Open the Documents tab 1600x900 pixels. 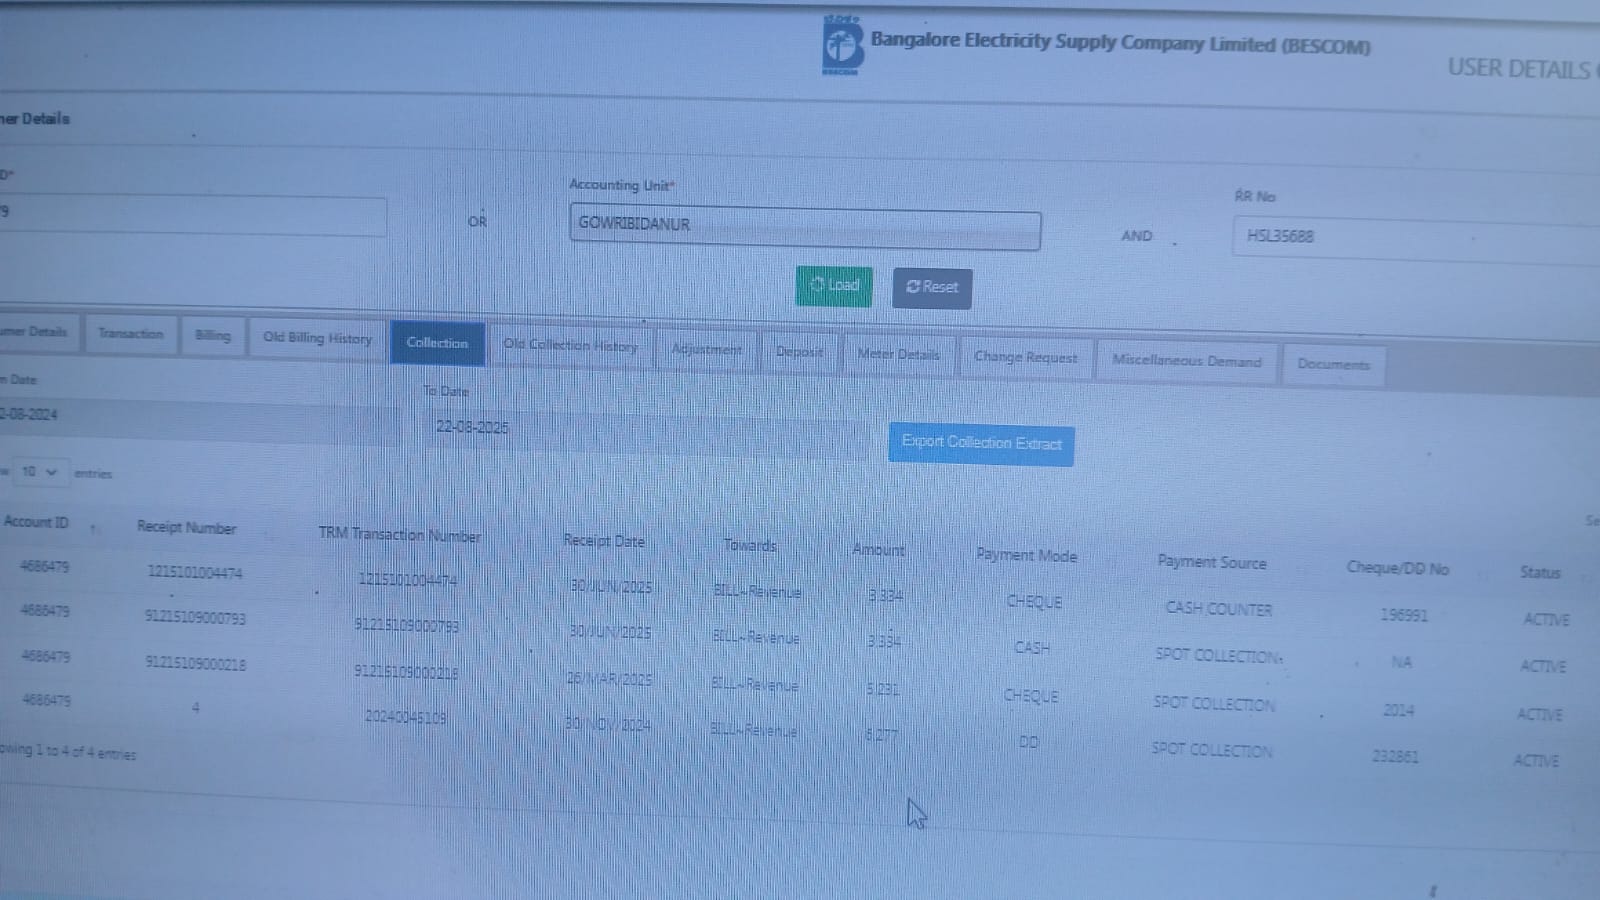coord(1333,364)
